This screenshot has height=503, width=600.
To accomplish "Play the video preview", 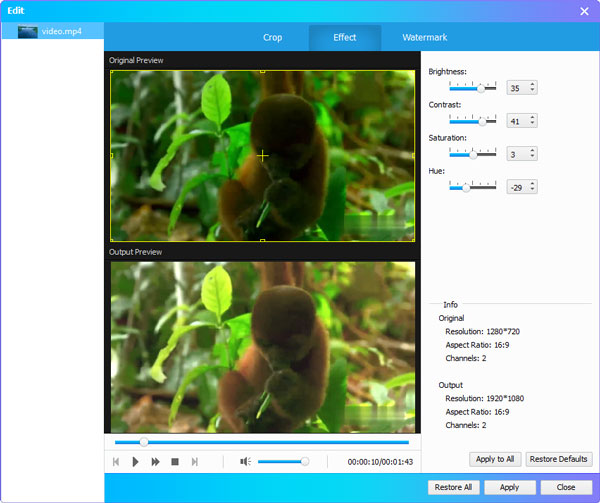I will tap(135, 462).
